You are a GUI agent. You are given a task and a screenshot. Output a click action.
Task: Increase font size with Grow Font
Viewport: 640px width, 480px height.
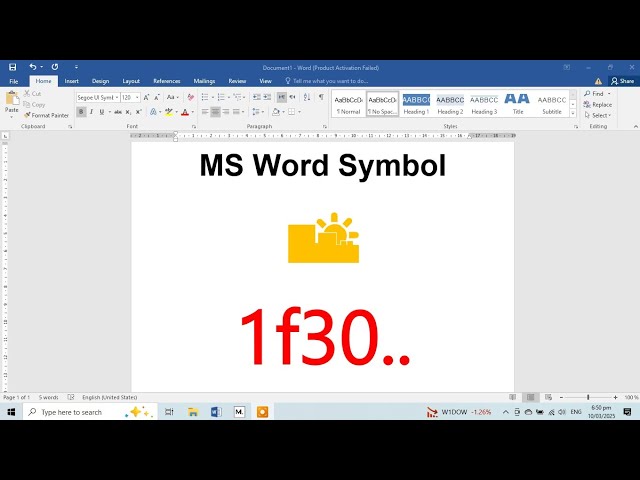pyautogui.click(x=146, y=98)
